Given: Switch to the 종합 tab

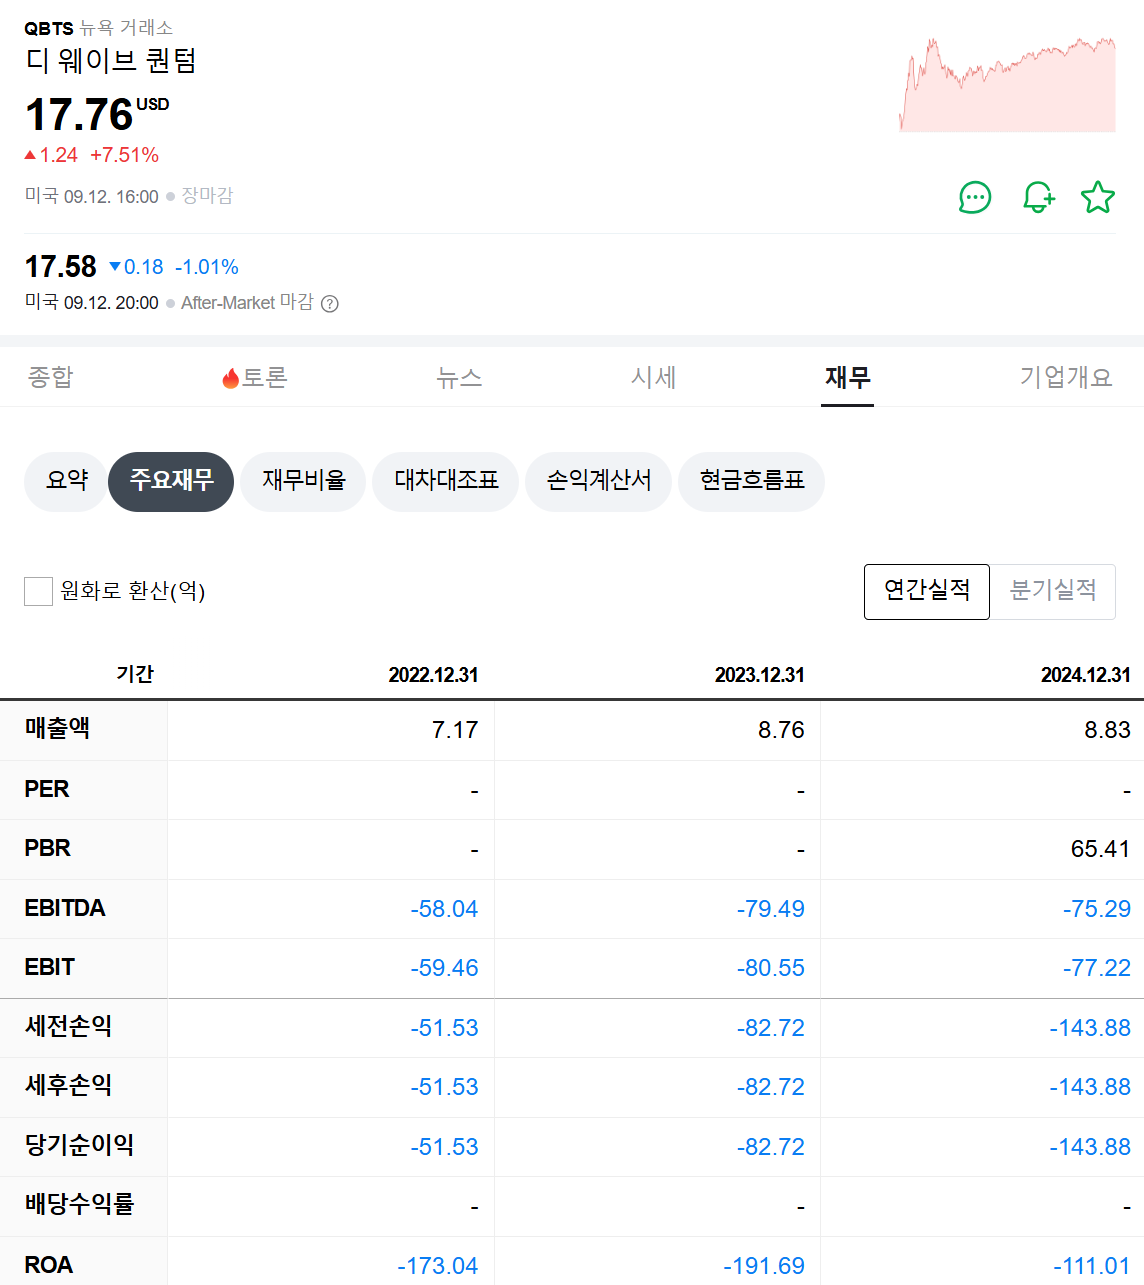Looking at the screenshot, I should 51,377.
